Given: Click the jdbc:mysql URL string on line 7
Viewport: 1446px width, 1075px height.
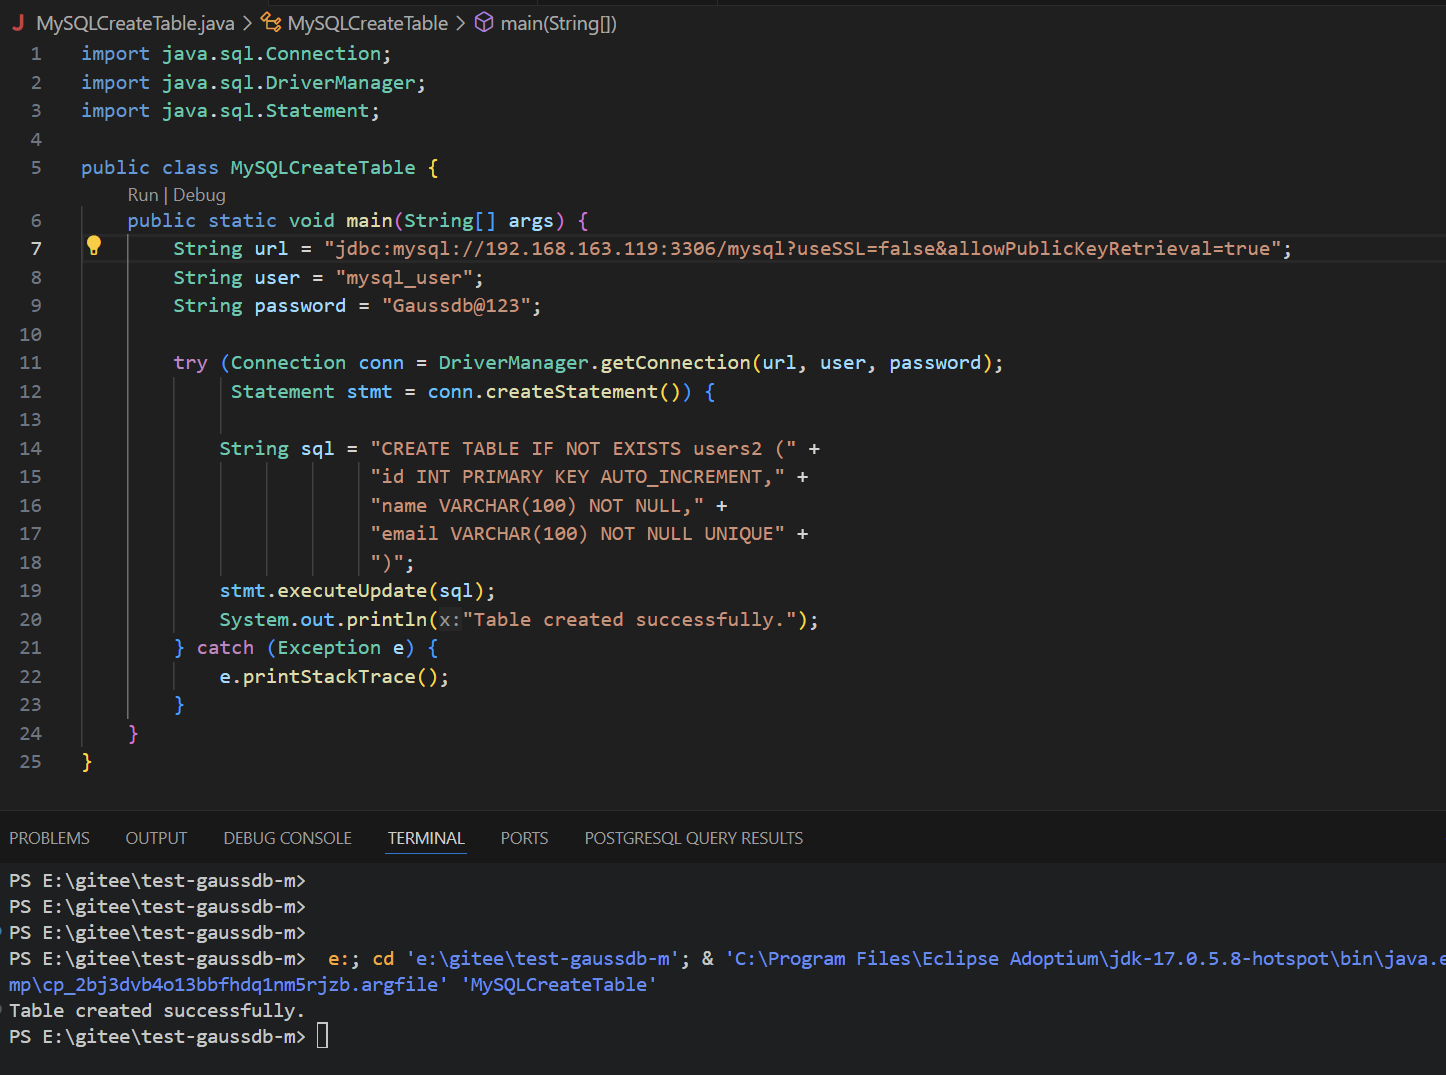Looking at the screenshot, I should 802,248.
